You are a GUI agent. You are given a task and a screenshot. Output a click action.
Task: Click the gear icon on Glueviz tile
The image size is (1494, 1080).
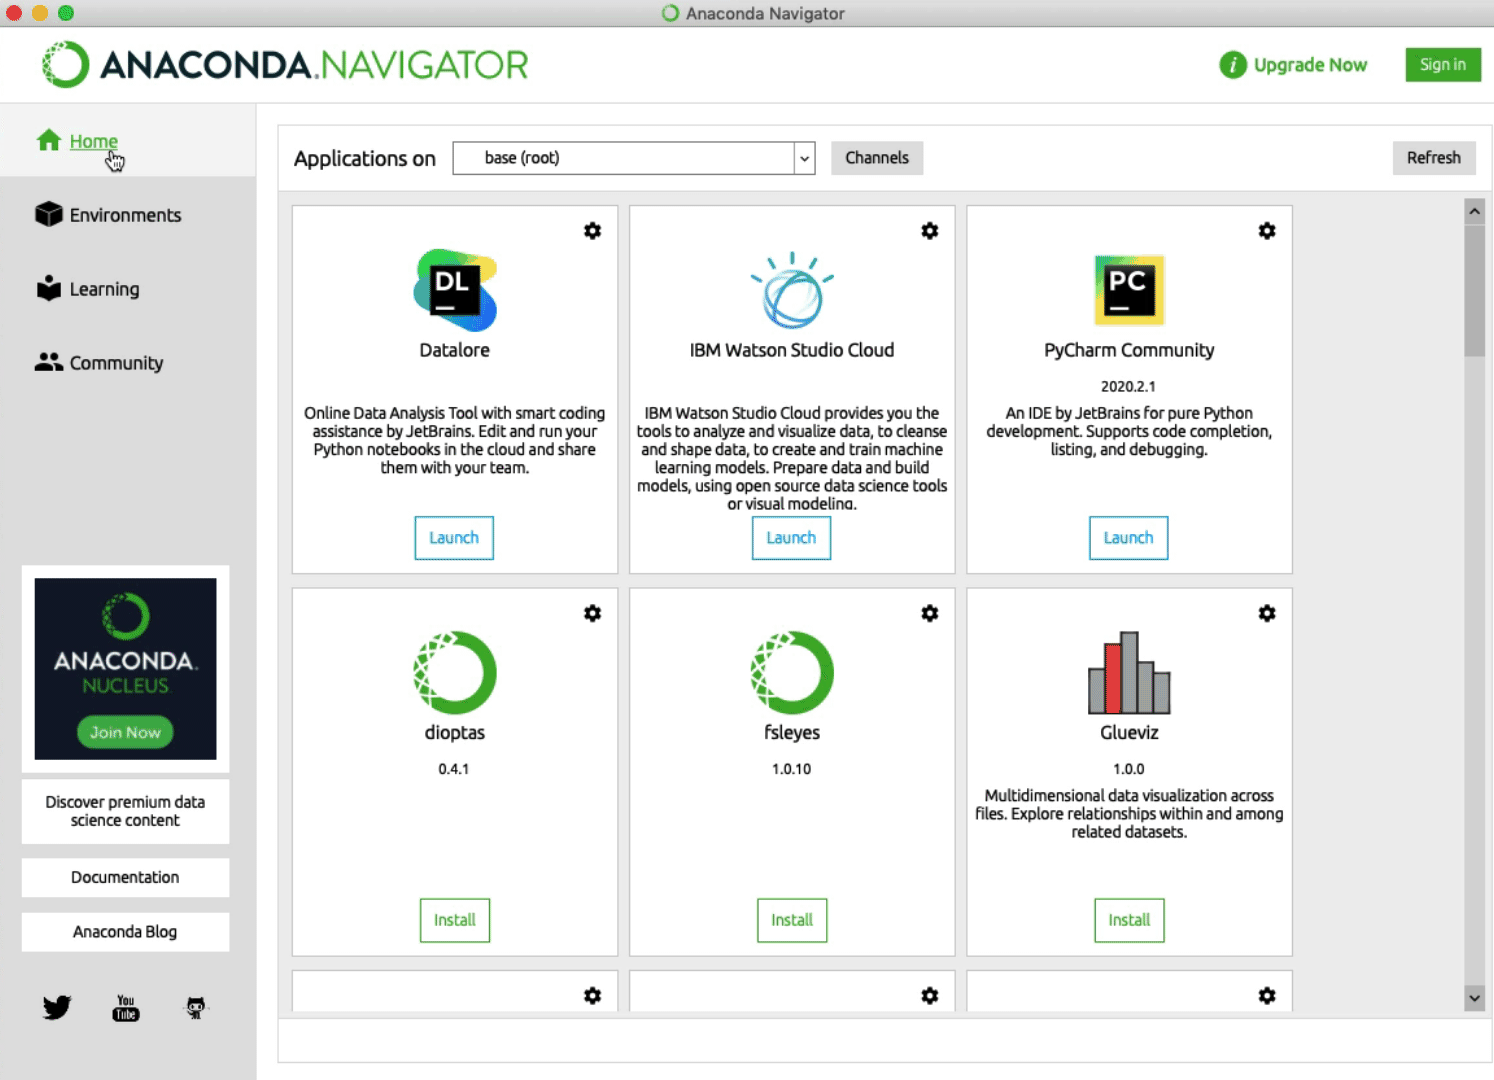pyautogui.click(x=1266, y=613)
